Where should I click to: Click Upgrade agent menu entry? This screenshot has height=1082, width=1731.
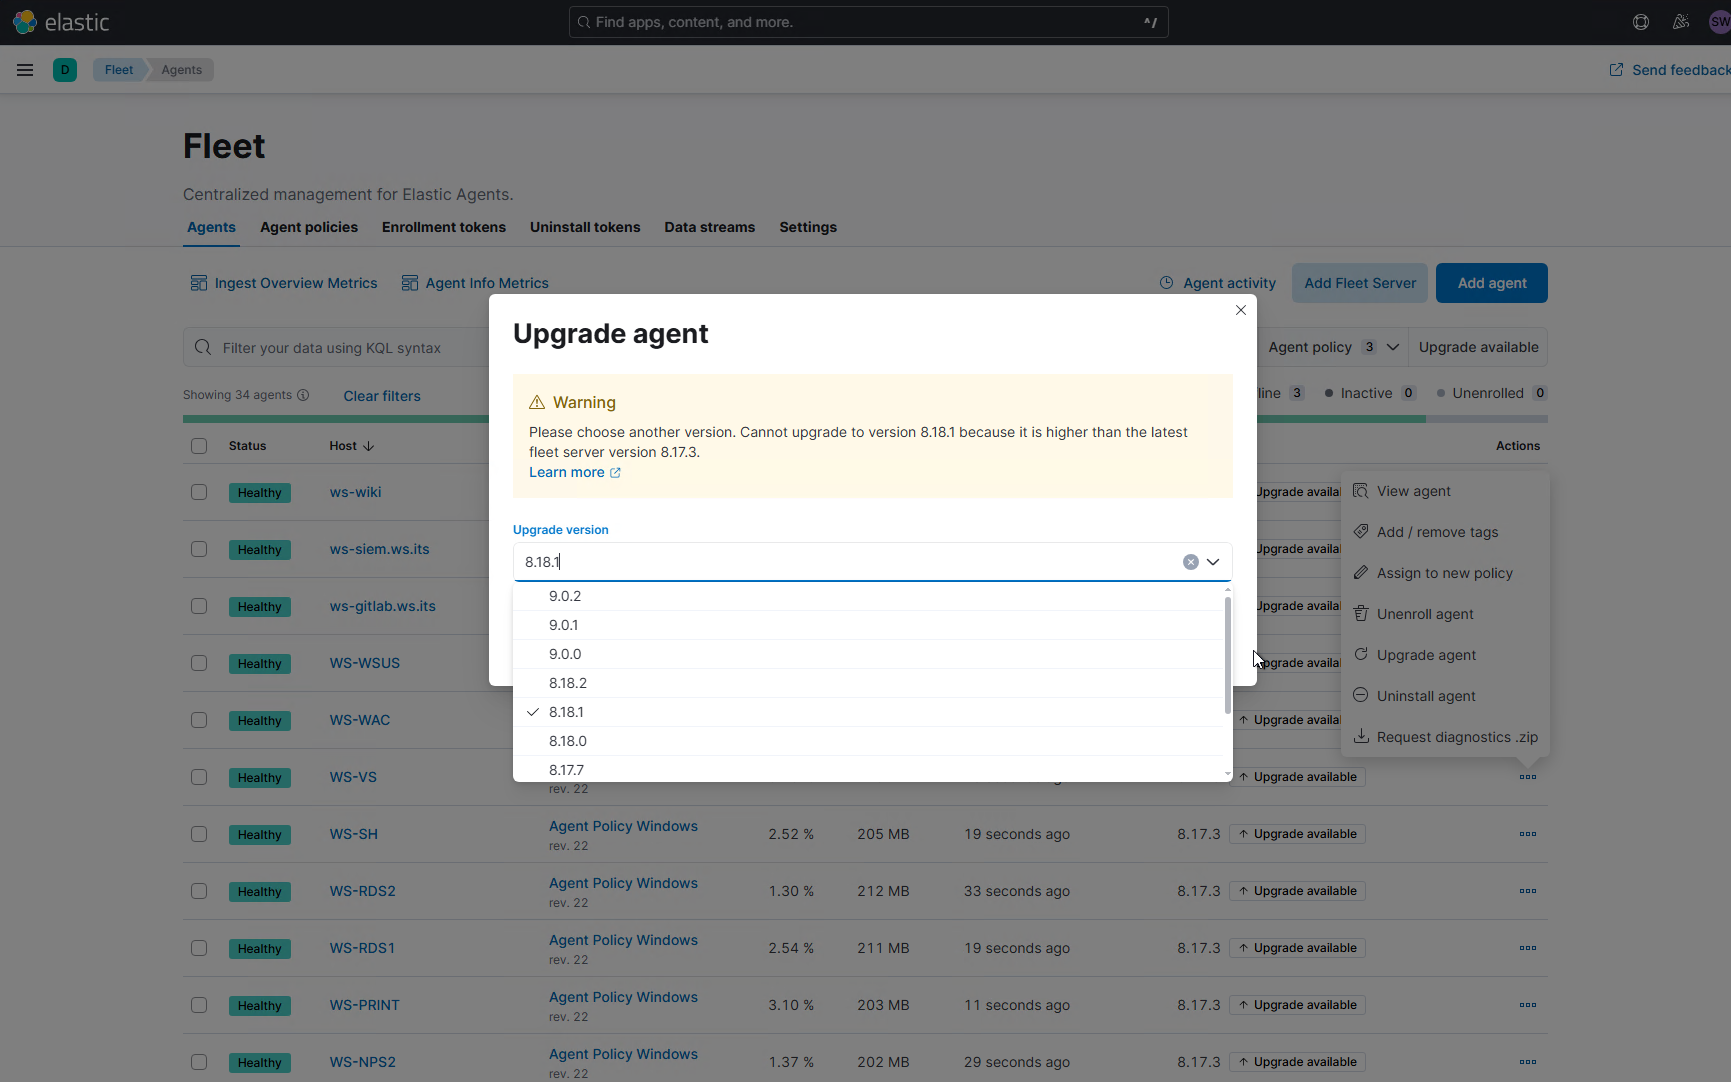pyautogui.click(x=1445, y=655)
